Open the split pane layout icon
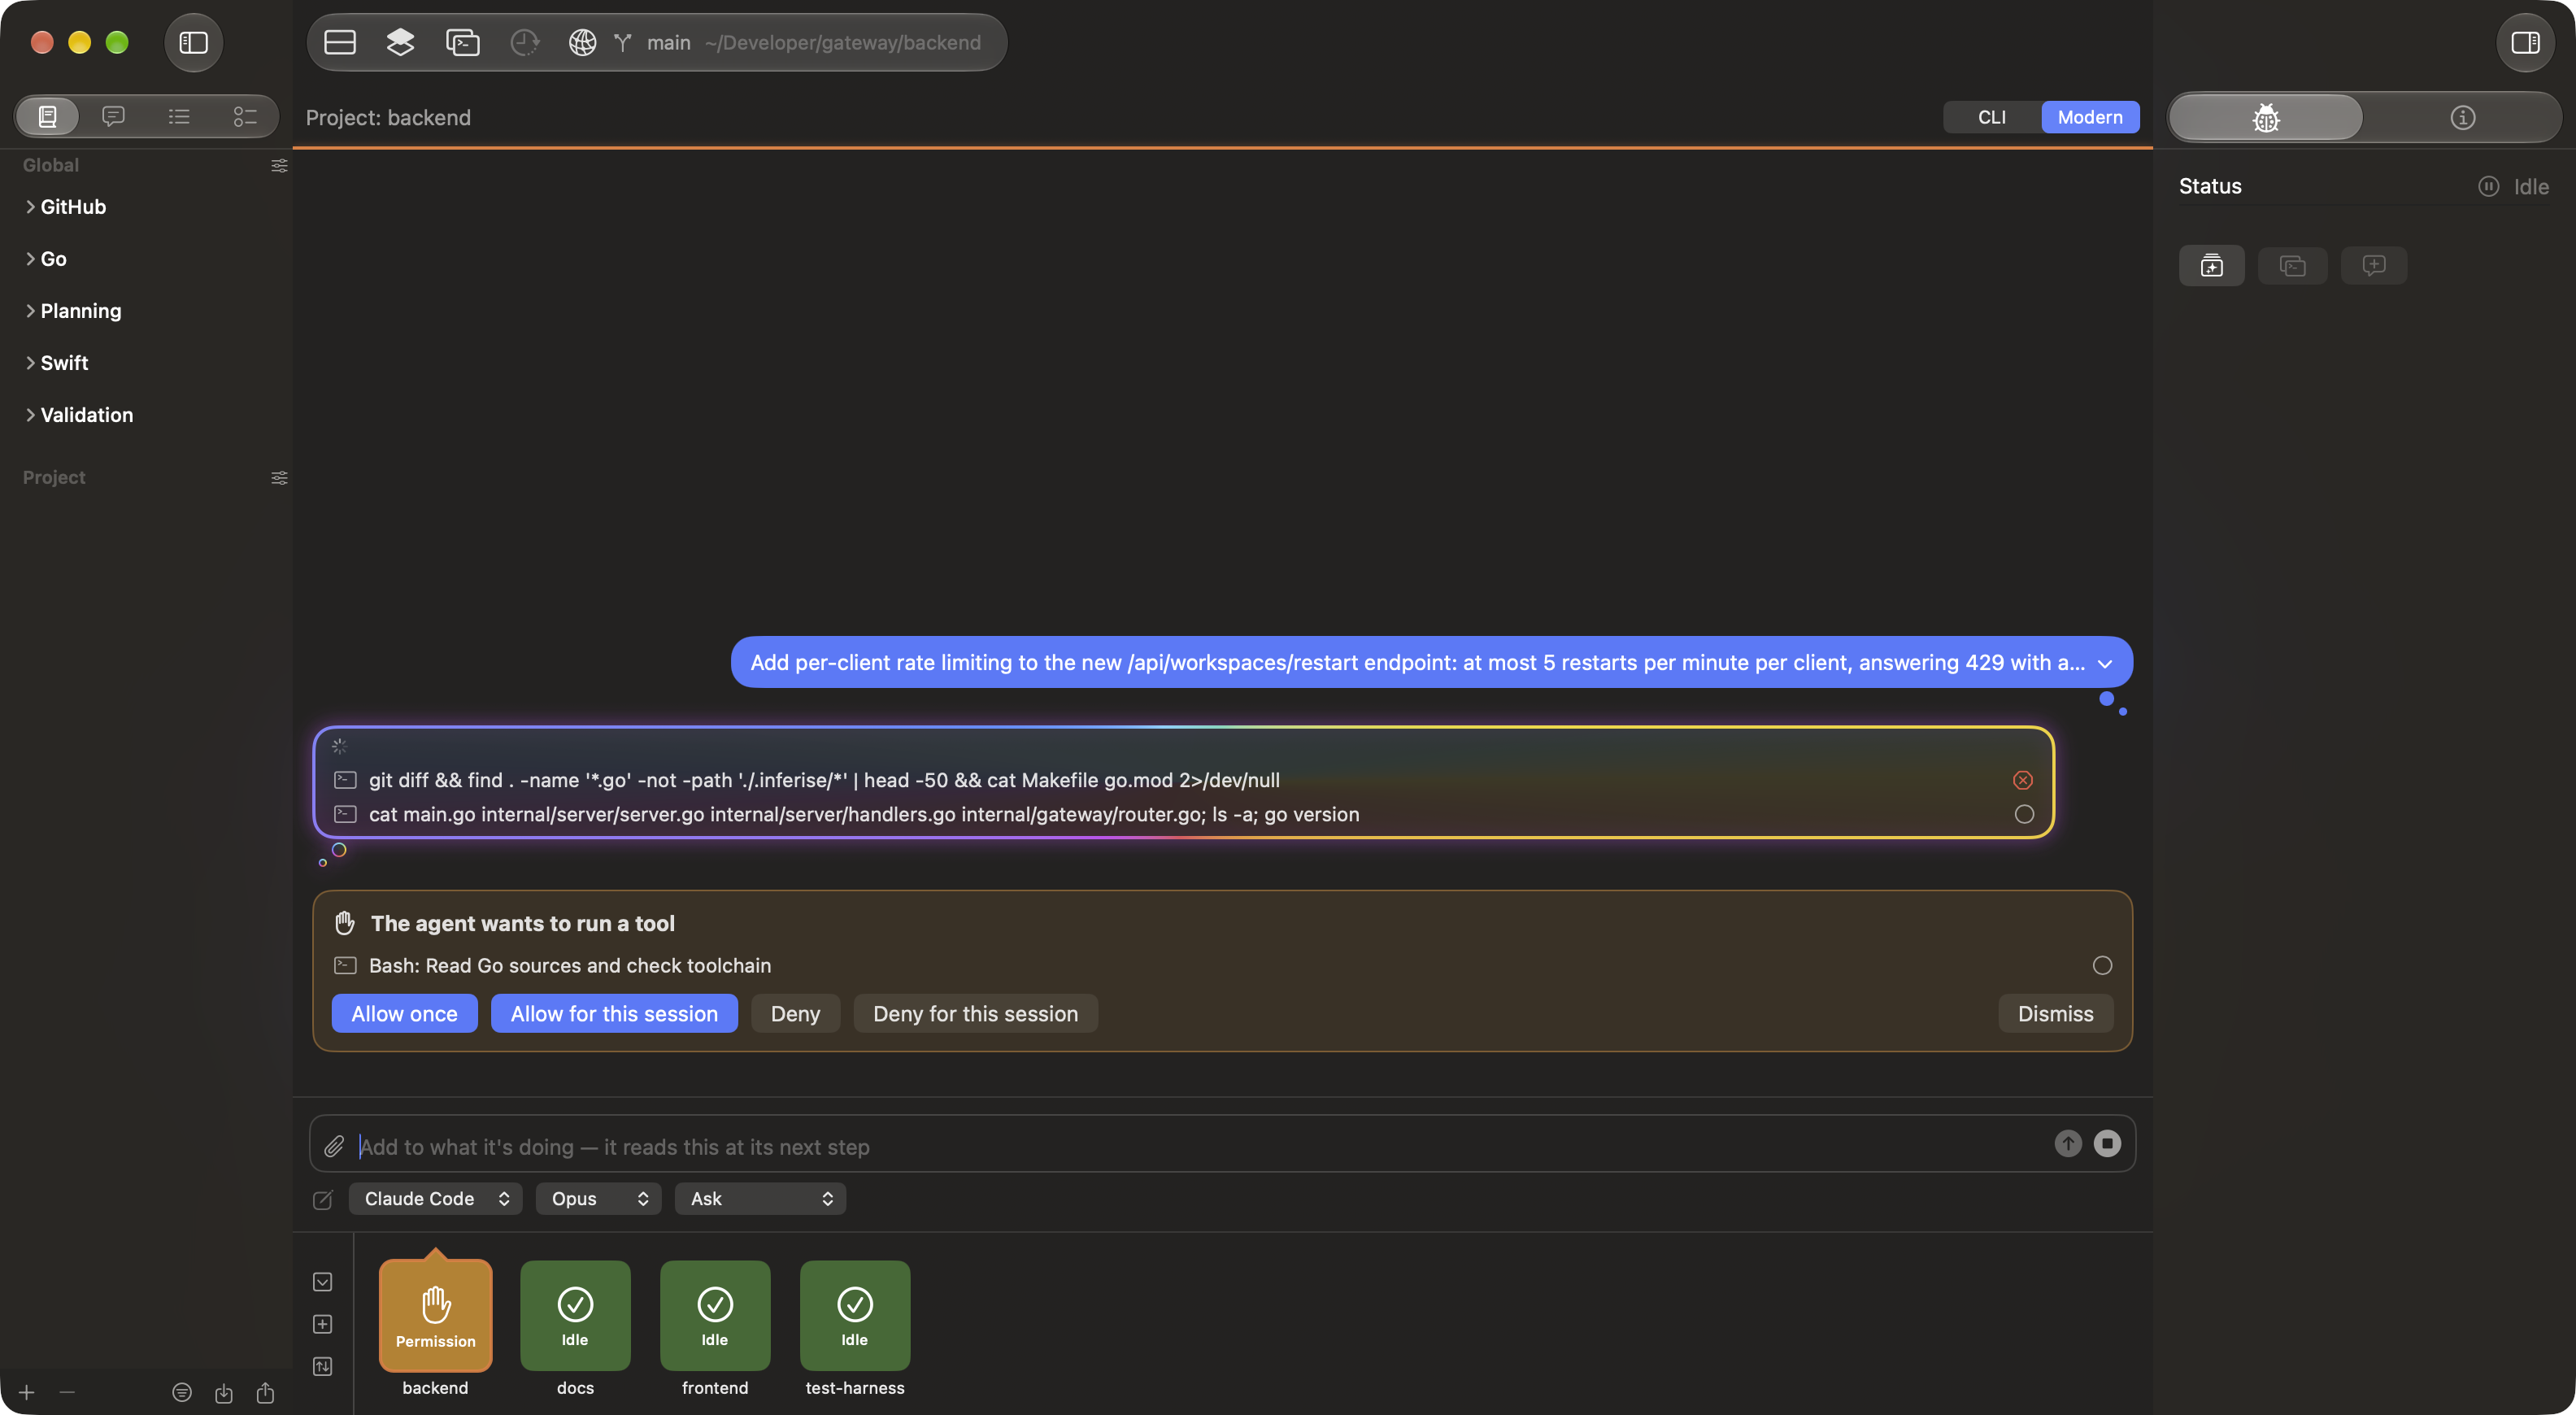This screenshot has width=2576, height=1415. point(340,43)
